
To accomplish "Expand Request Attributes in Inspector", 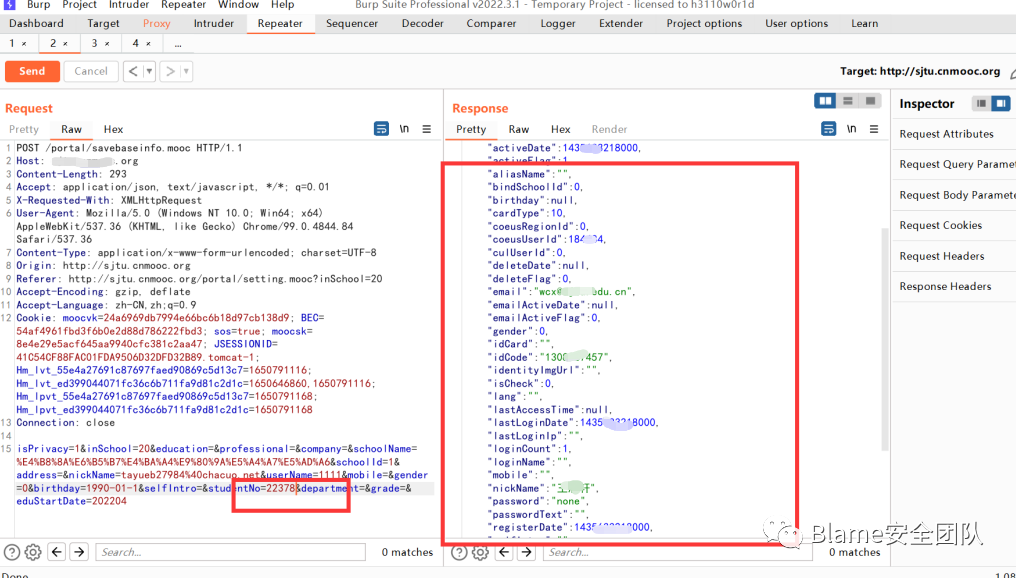I will 954,134.
